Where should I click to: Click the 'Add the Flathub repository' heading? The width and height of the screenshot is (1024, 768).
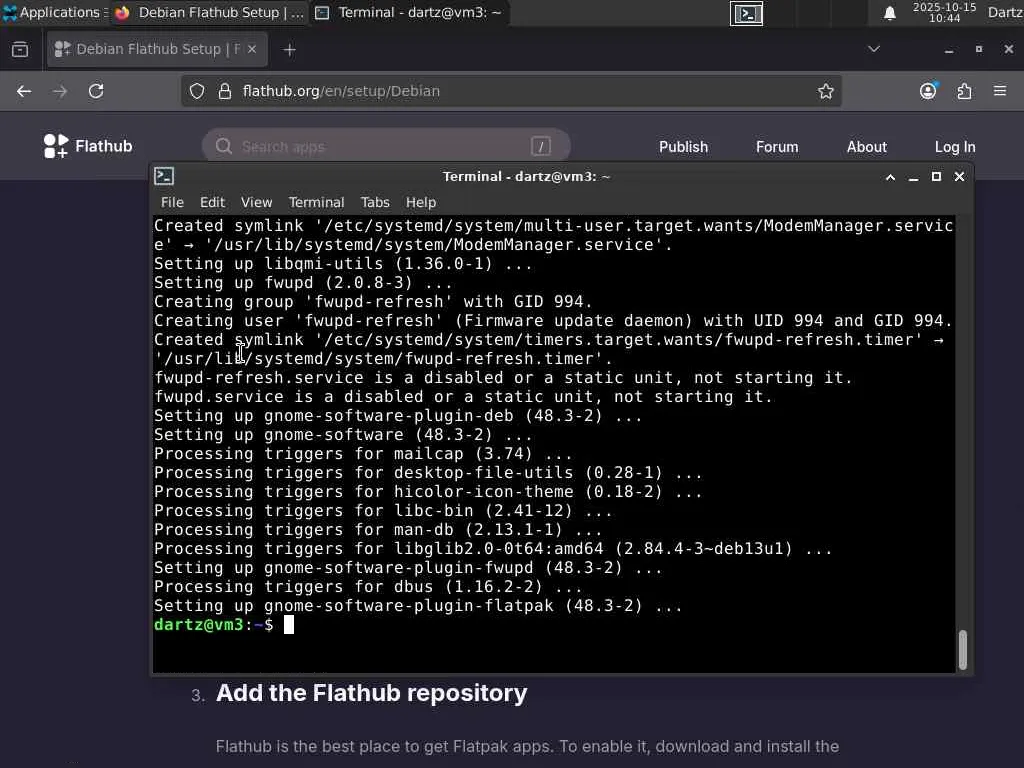pos(371,693)
